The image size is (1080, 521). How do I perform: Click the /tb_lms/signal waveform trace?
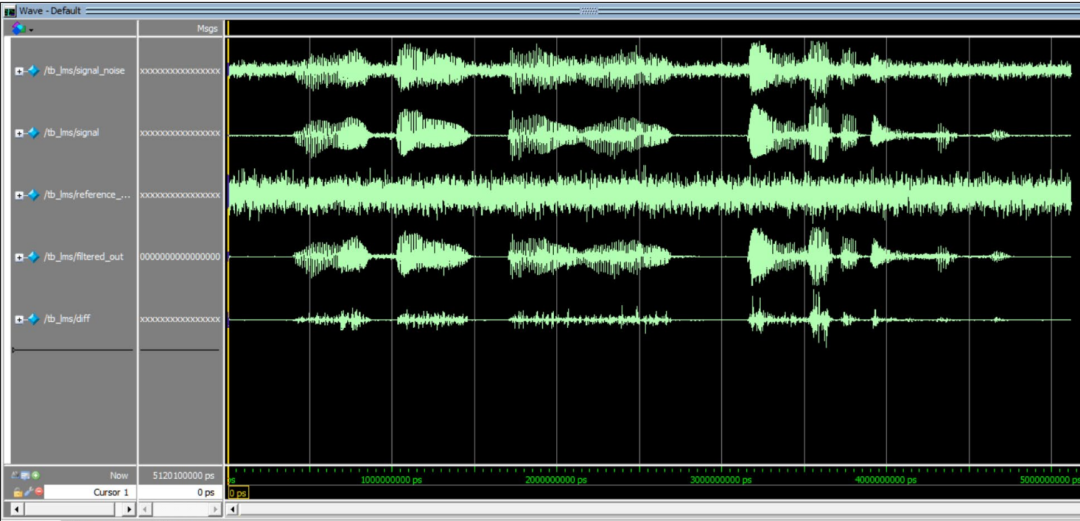click(650, 133)
